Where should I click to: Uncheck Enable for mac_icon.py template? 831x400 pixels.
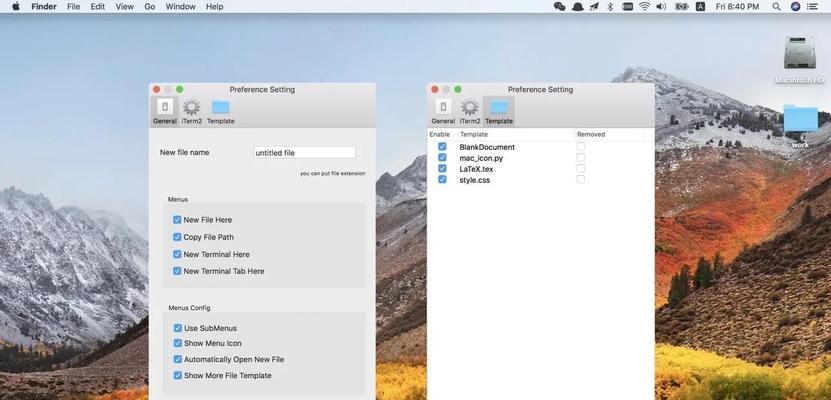point(442,157)
